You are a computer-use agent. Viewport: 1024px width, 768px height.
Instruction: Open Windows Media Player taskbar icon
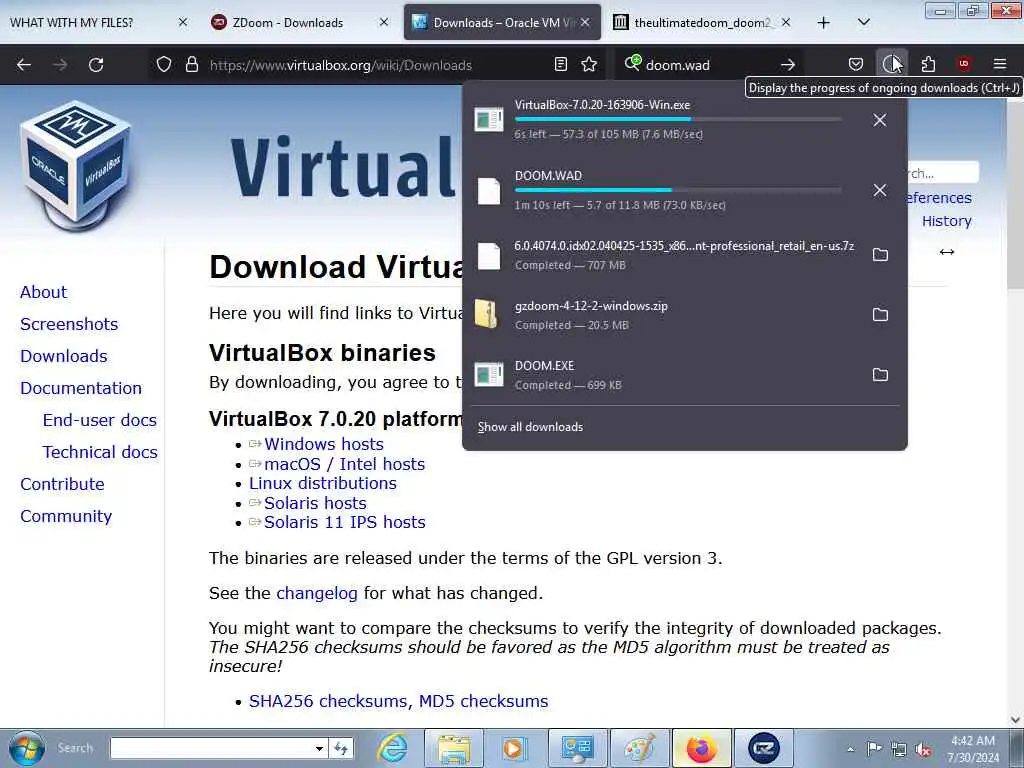tap(513, 748)
